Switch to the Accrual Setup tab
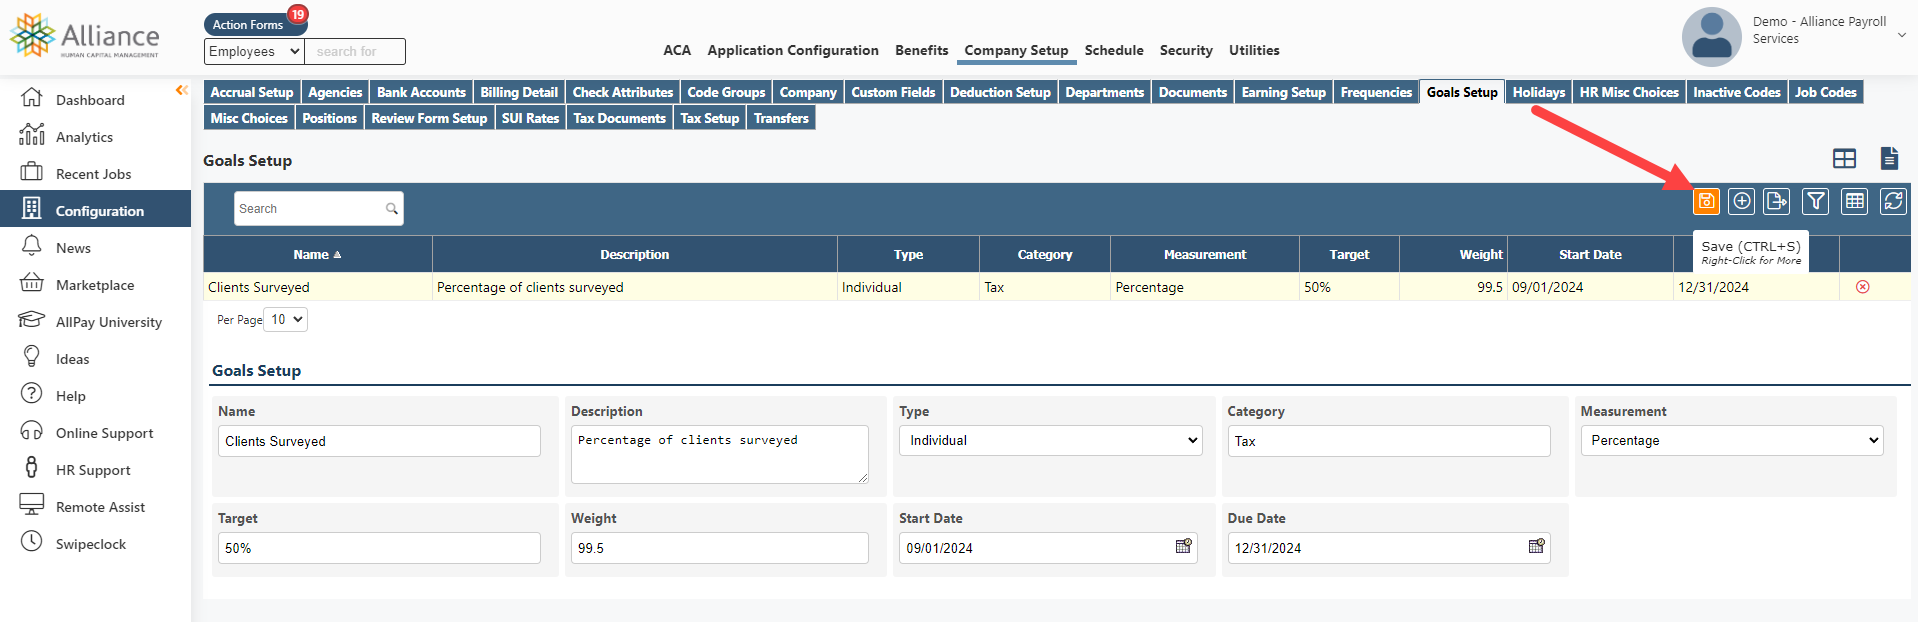Screen dimensions: 1918x622 (x=252, y=92)
